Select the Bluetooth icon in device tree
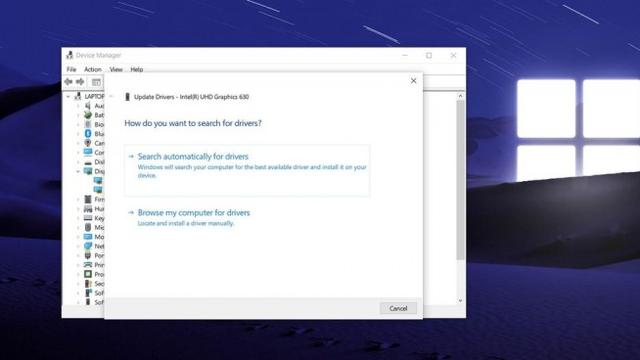640x360 pixels. point(88,133)
